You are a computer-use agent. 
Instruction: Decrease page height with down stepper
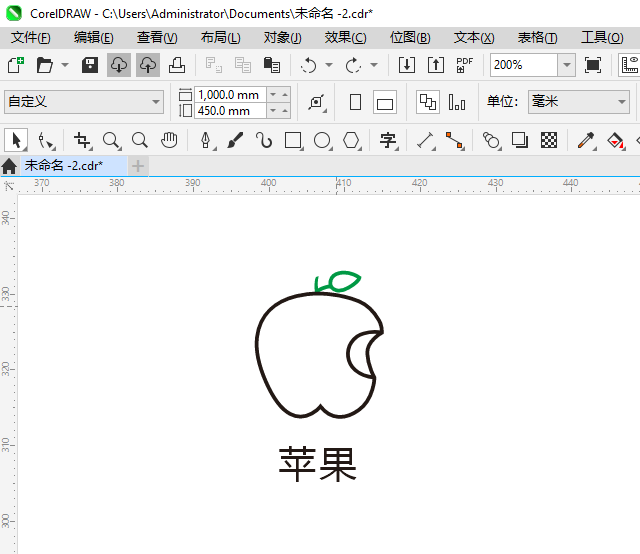pyautogui.click(x=273, y=111)
